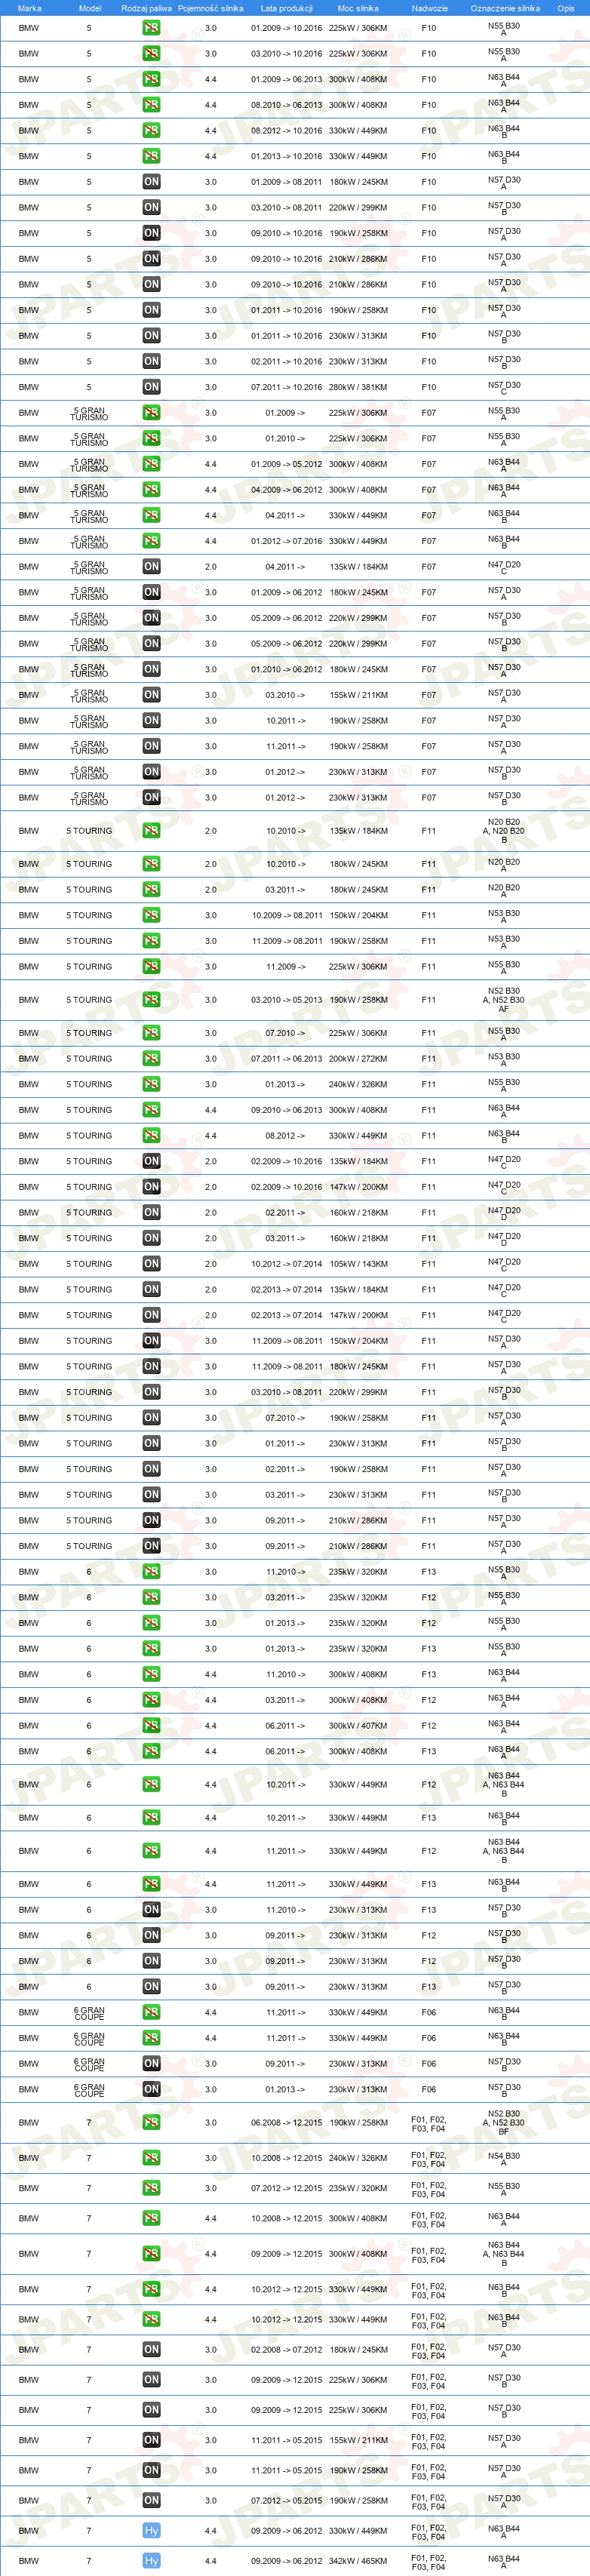Click ON icon in 5 Touring 11.2009 -> 08.2011 150kW row

151,1341
